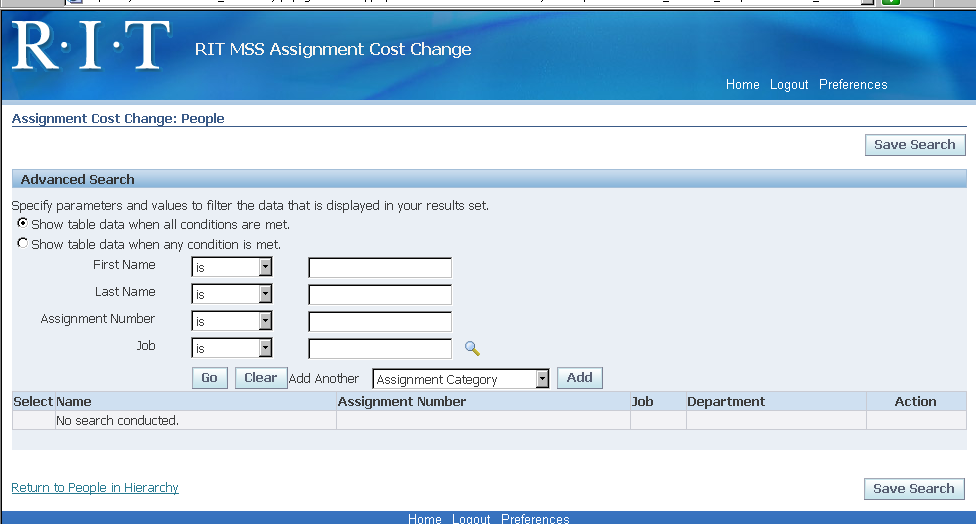Follow Return to People in Hierarchy link
The image size is (976, 524).
point(95,488)
